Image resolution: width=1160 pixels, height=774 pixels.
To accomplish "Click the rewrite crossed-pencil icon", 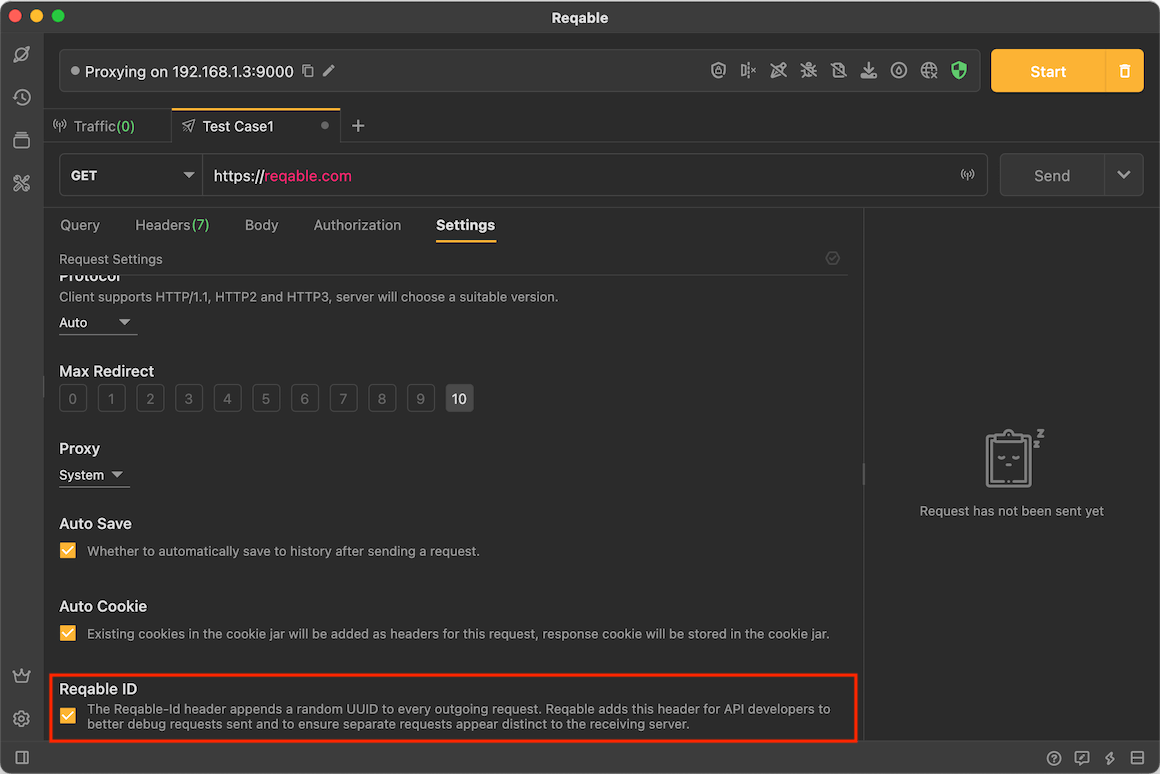I will click(778, 70).
